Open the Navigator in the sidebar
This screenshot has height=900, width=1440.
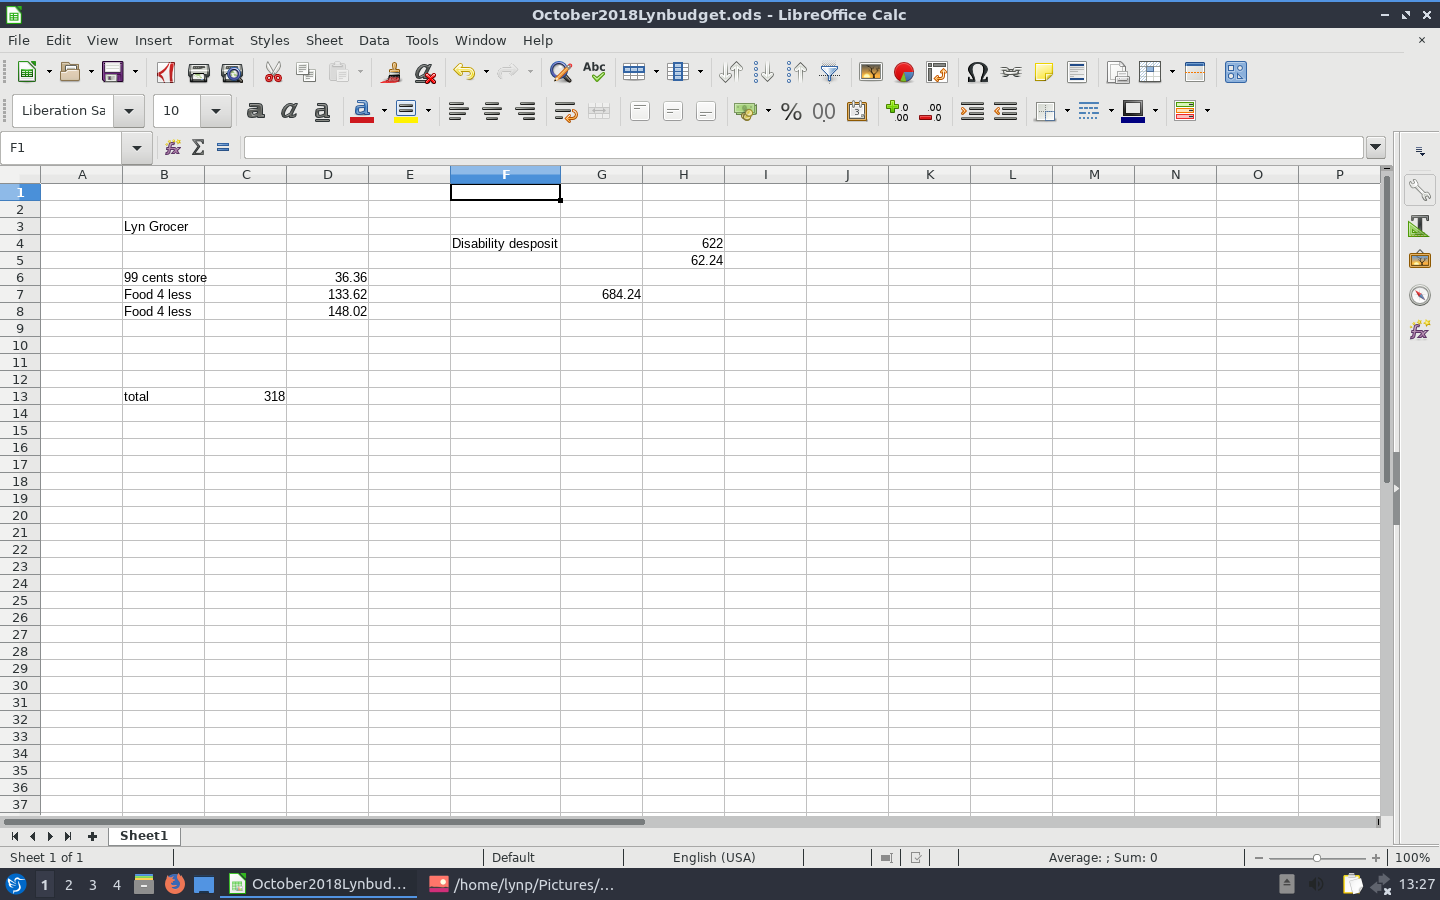coord(1419,295)
